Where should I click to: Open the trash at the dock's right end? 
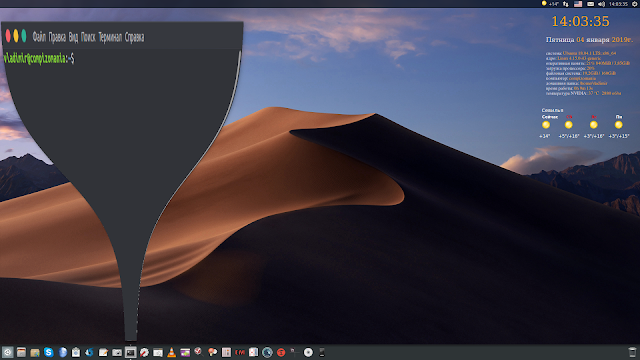[632, 352]
